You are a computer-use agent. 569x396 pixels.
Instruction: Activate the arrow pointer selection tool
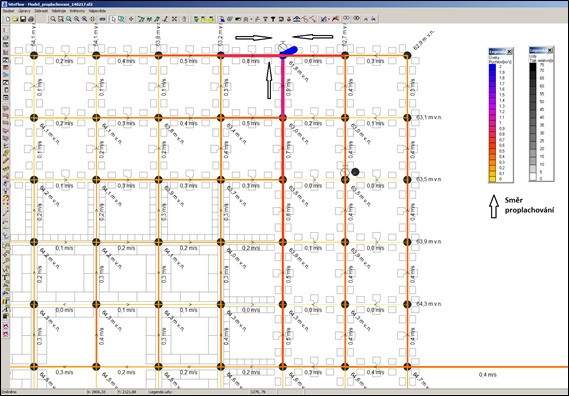[114, 19]
